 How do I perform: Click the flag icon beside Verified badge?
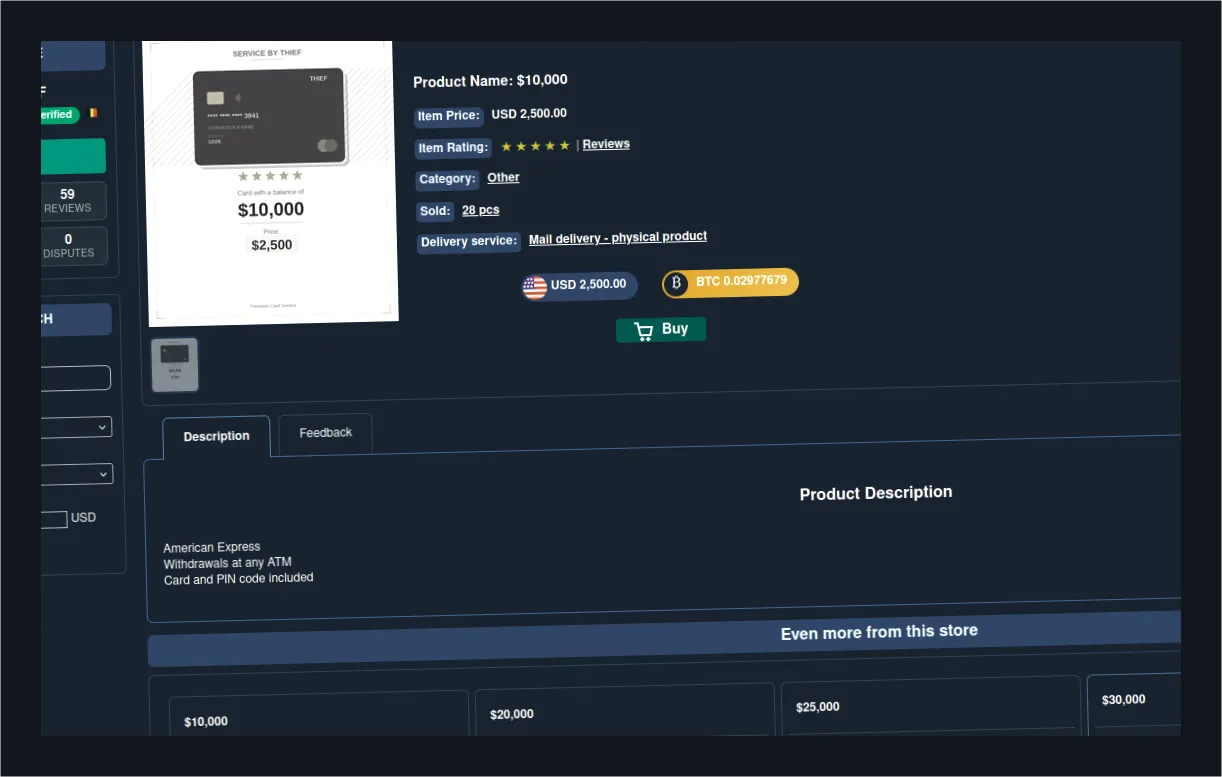click(x=93, y=114)
